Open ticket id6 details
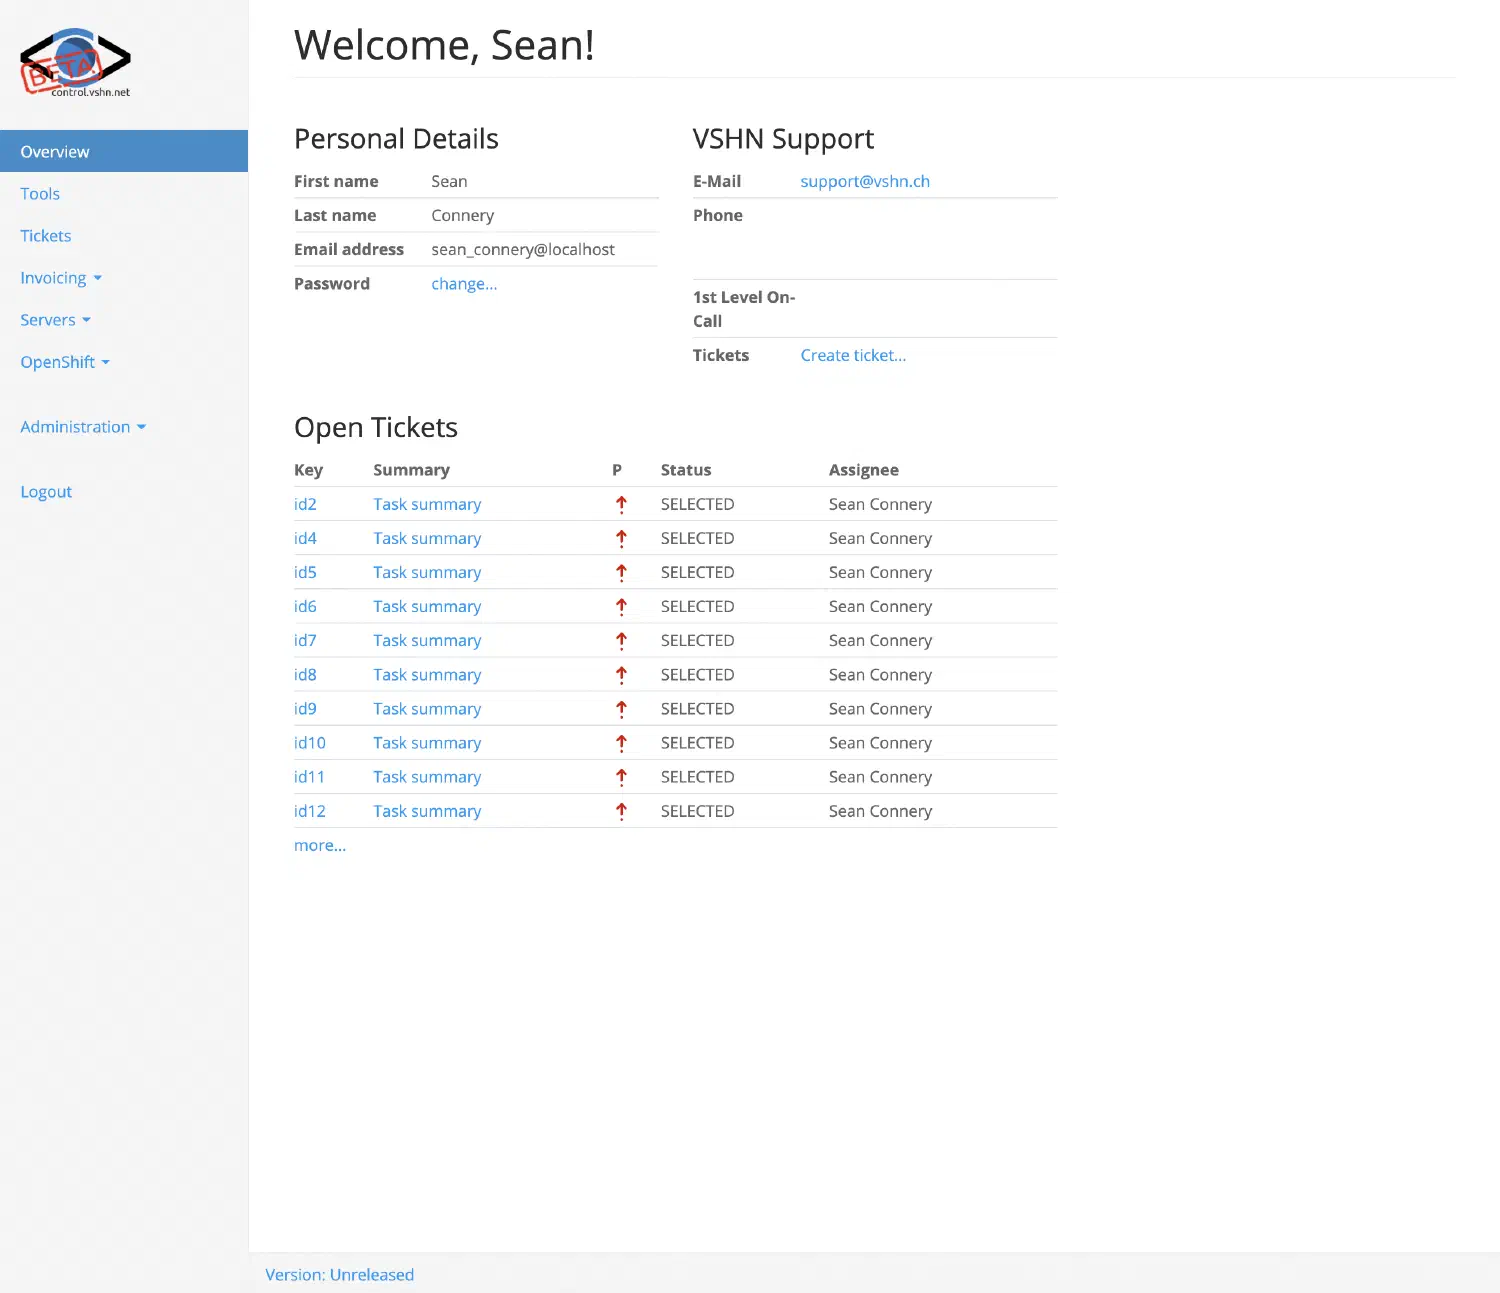The image size is (1500, 1293). 305,606
